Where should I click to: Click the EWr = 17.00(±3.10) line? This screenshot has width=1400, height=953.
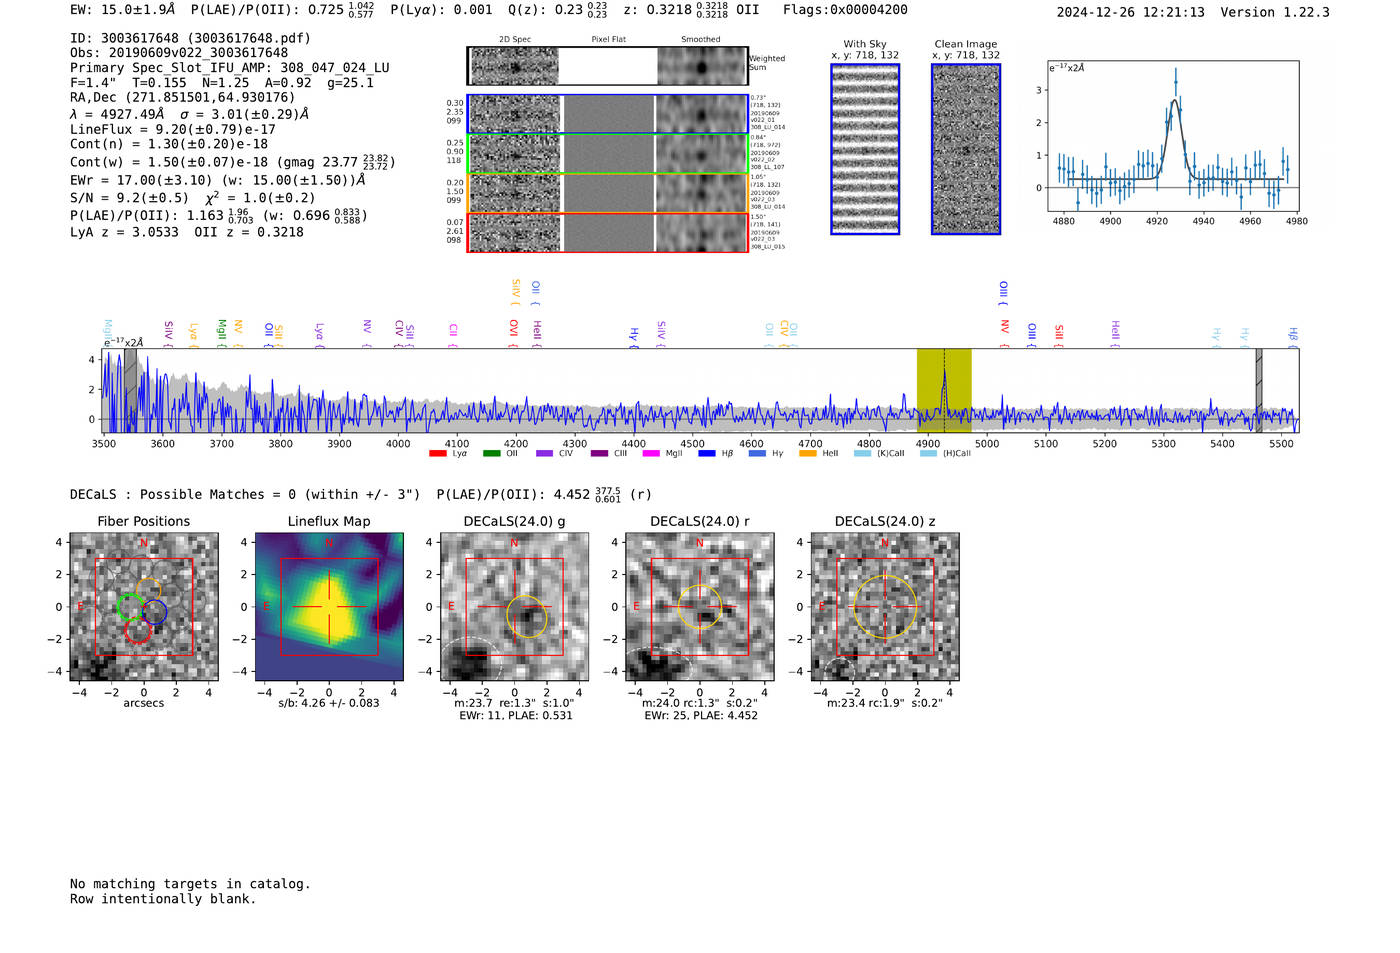[217, 180]
